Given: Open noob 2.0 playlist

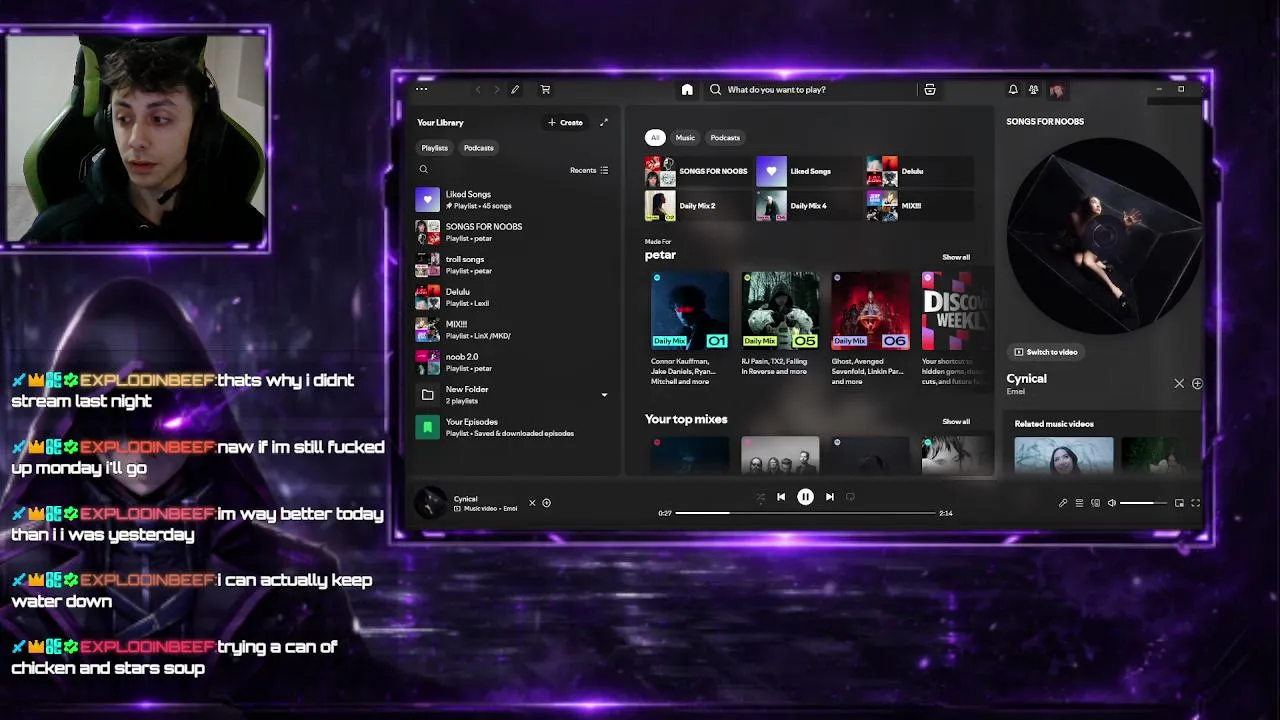Looking at the screenshot, I should pos(513,362).
